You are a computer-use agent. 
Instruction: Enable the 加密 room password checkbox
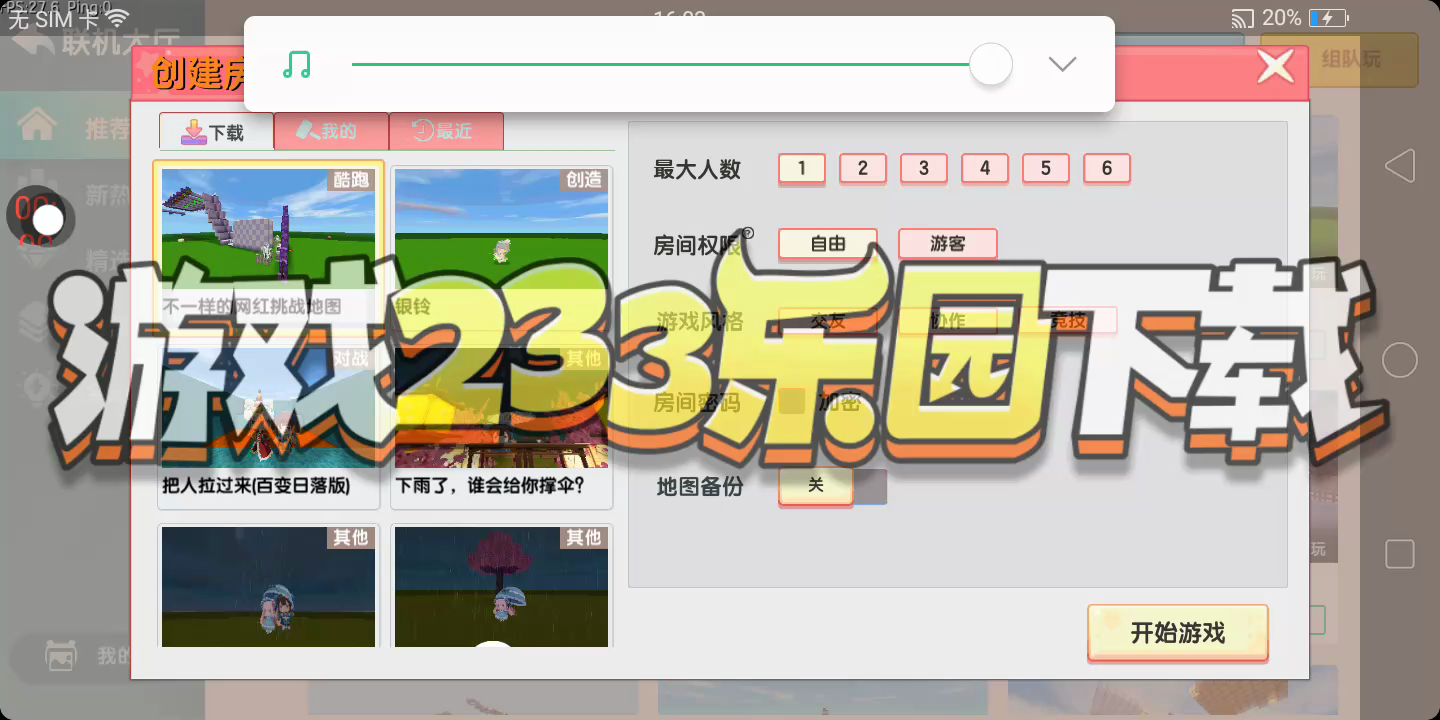[792, 402]
